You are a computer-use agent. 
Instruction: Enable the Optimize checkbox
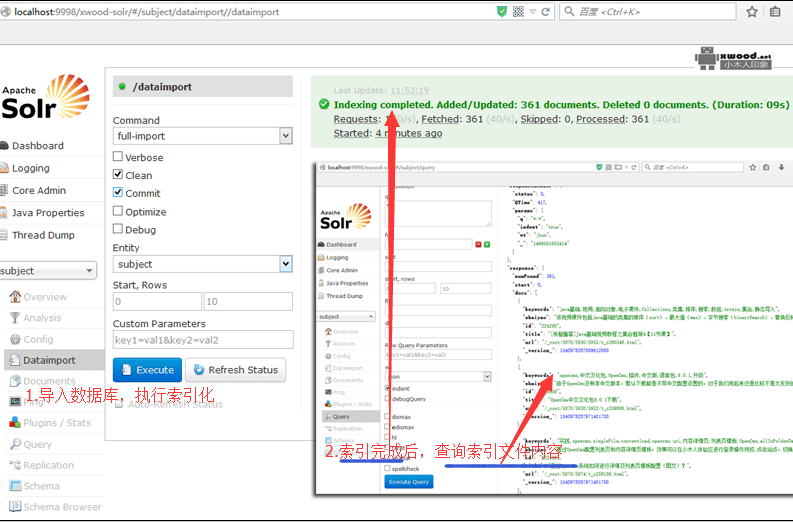118,210
